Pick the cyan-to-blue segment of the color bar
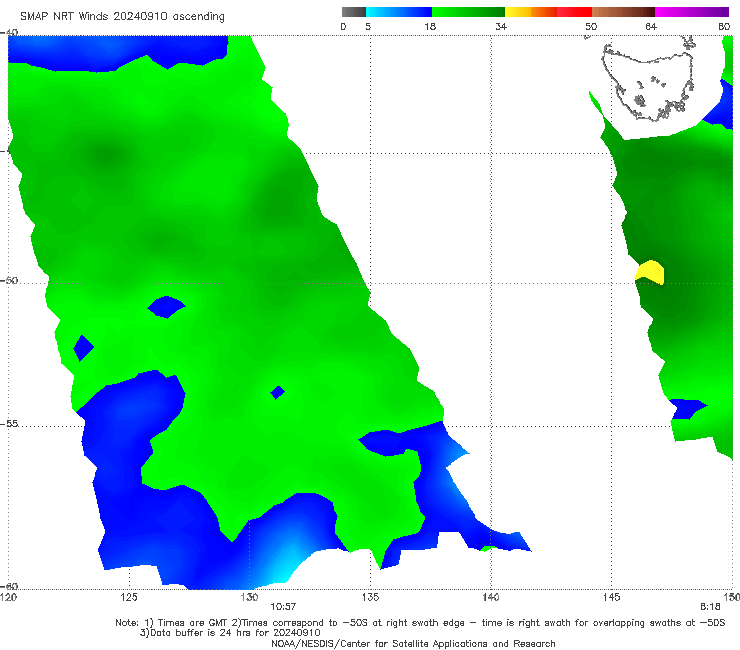The height and width of the screenshot is (650, 740). (399, 12)
